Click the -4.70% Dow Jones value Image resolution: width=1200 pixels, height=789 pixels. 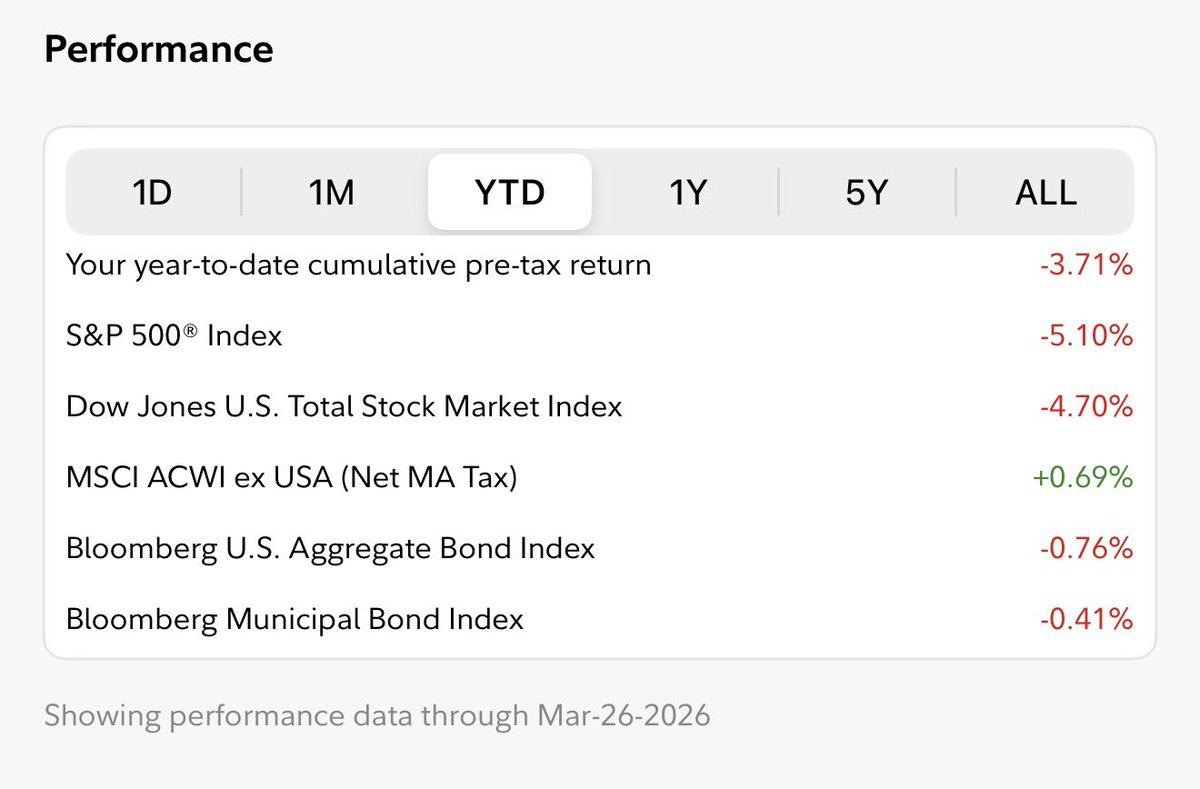click(1087, 407)
